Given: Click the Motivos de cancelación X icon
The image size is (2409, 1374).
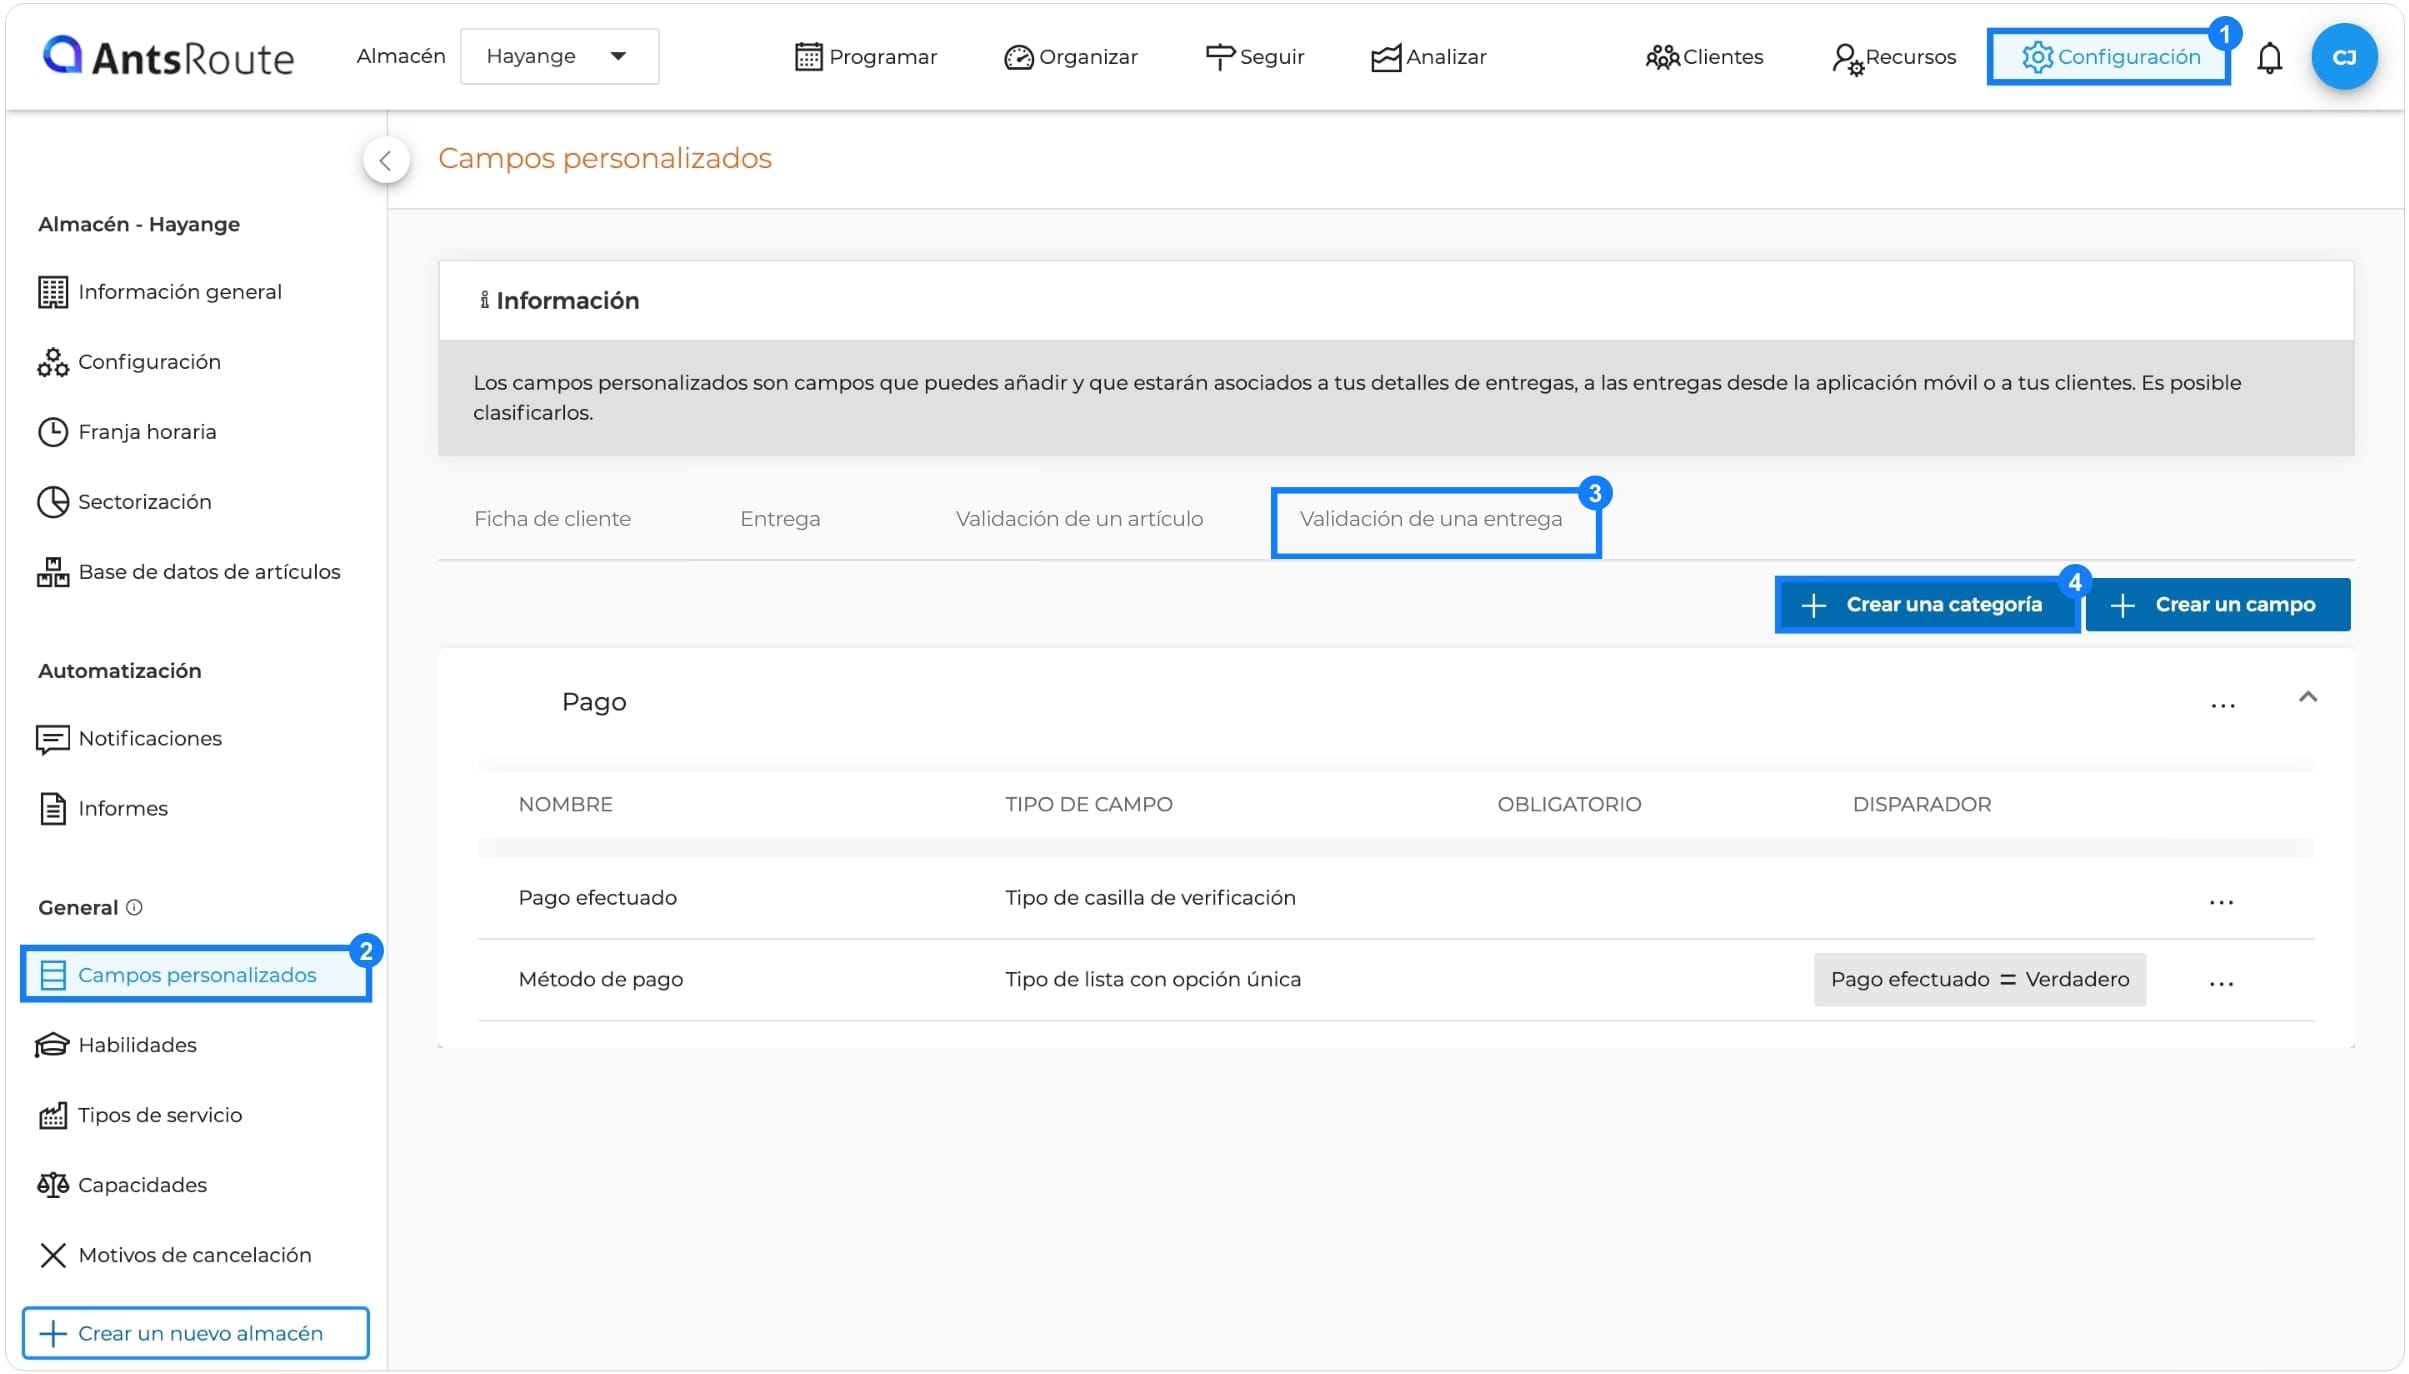Looking at the screenshot, I should 53,1255.
